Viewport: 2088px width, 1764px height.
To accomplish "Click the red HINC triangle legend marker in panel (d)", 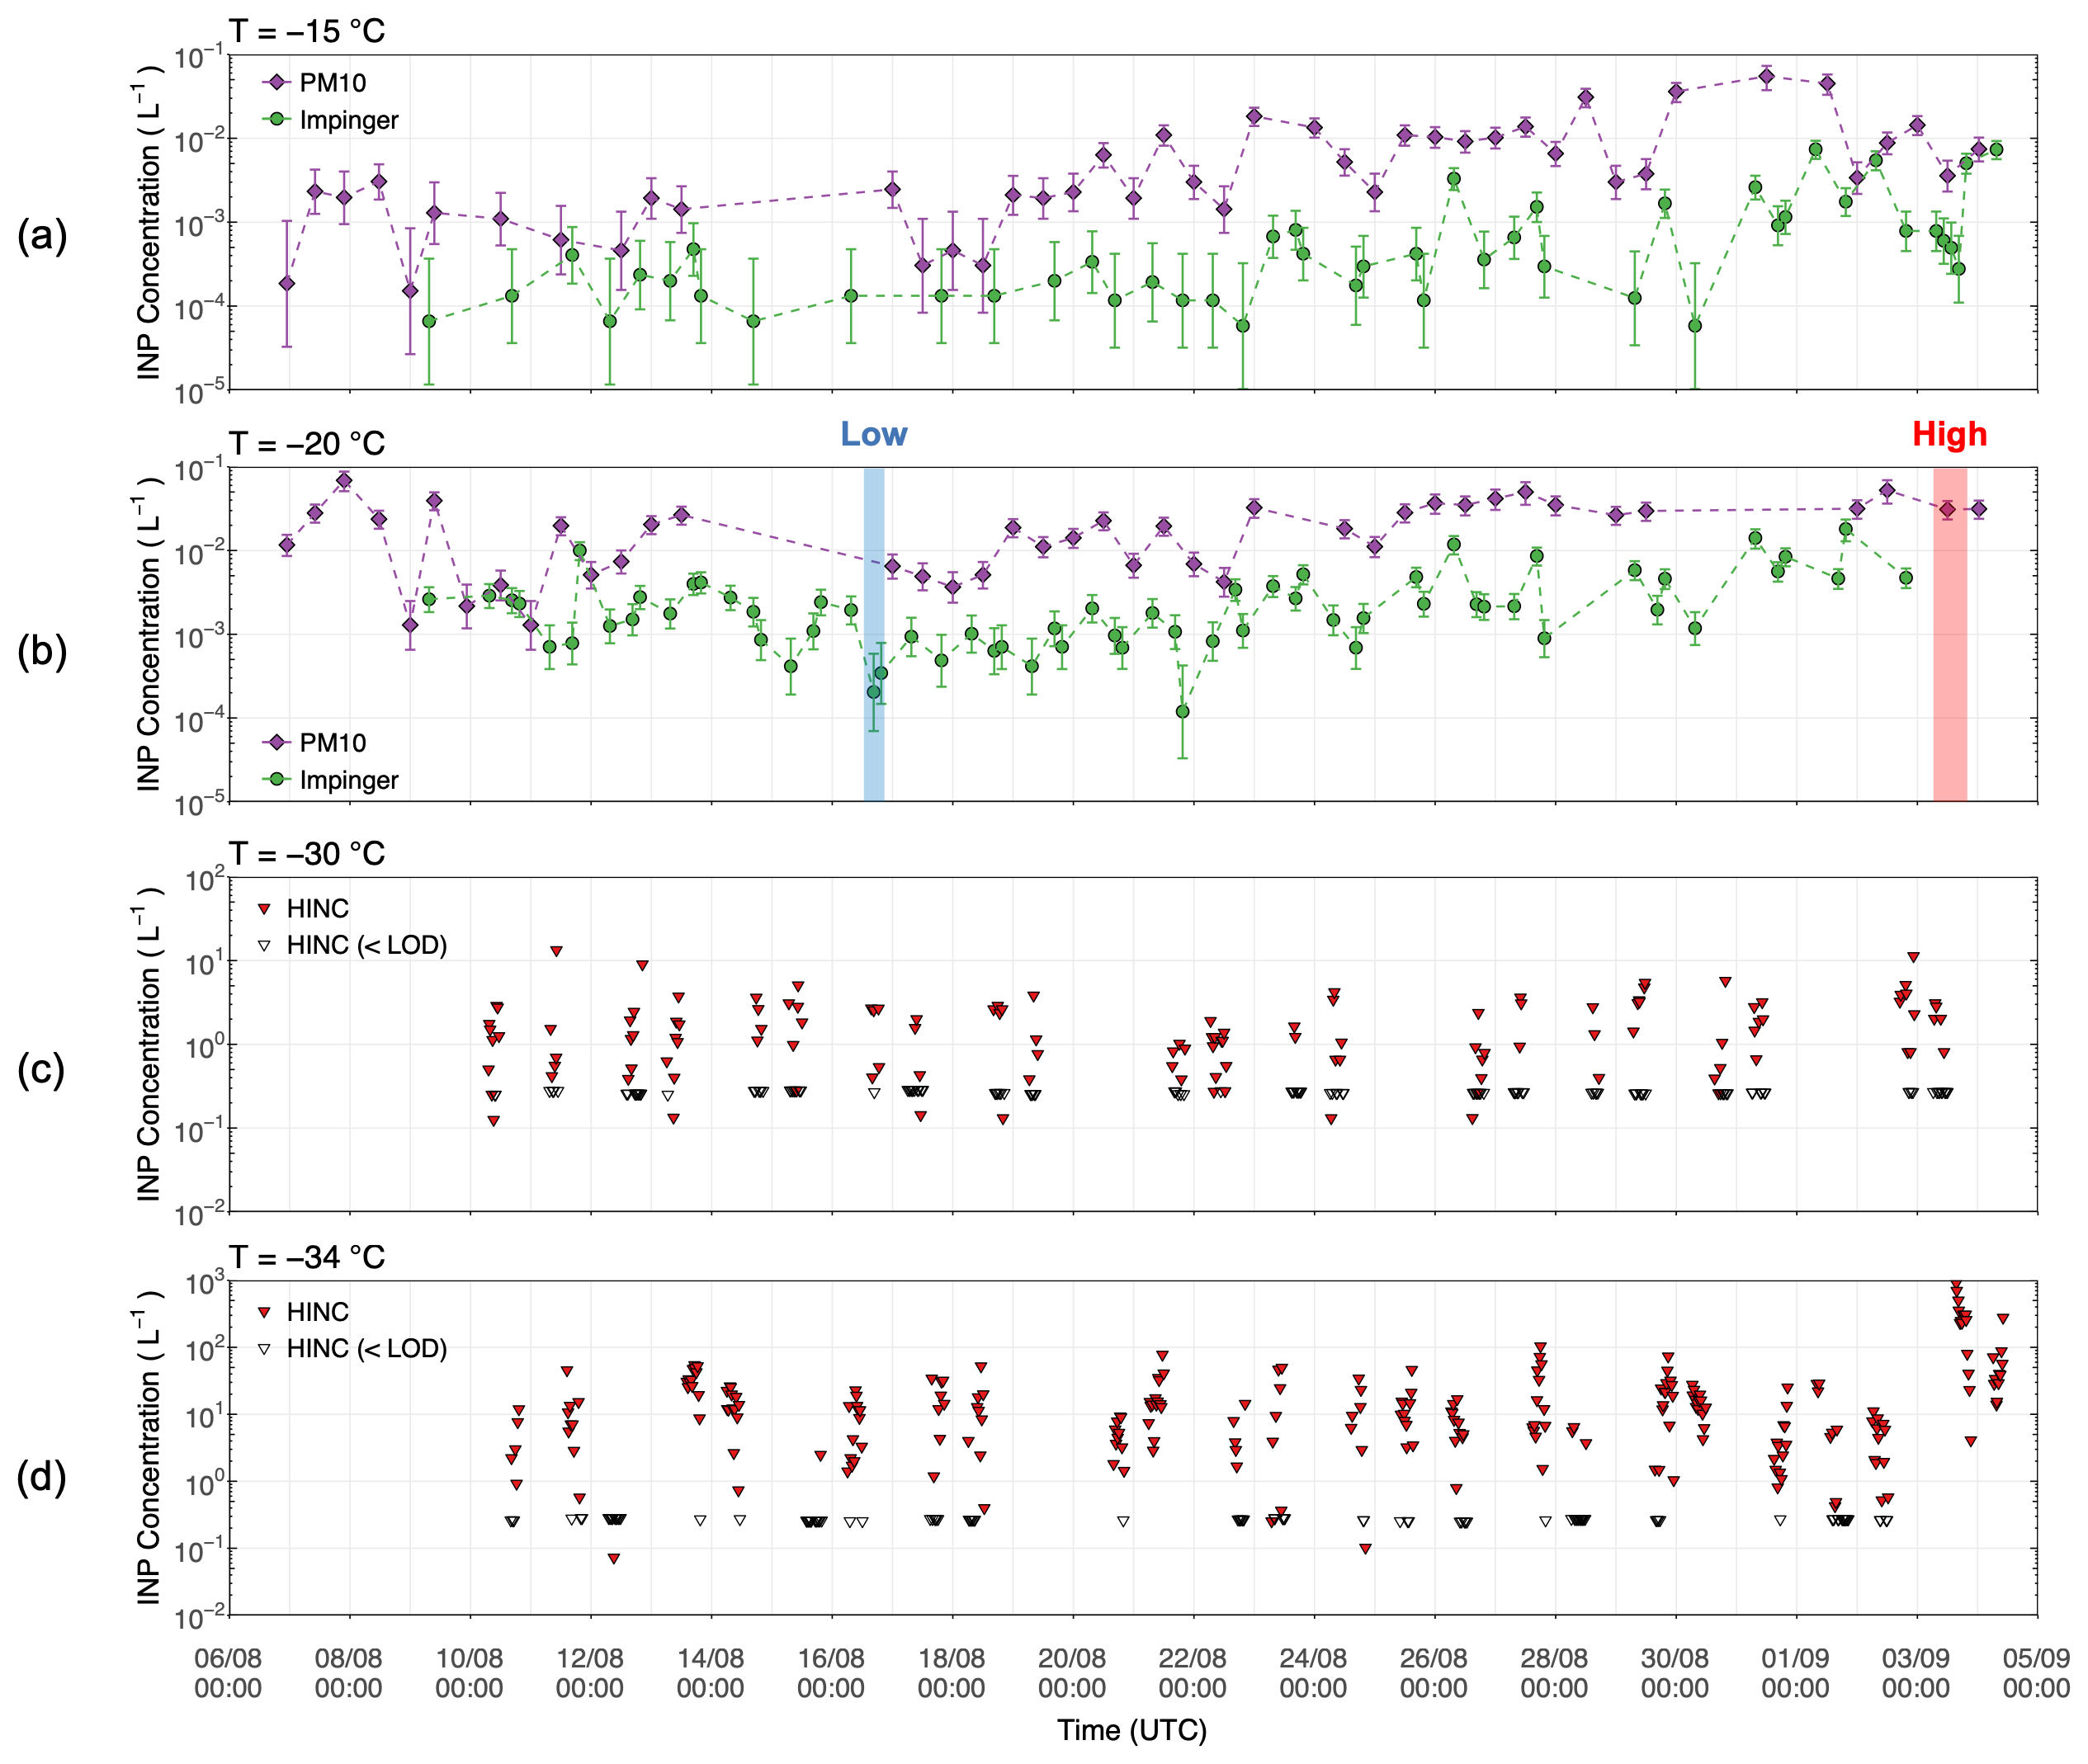I will pyautogui.click(x=265, y=1312).
